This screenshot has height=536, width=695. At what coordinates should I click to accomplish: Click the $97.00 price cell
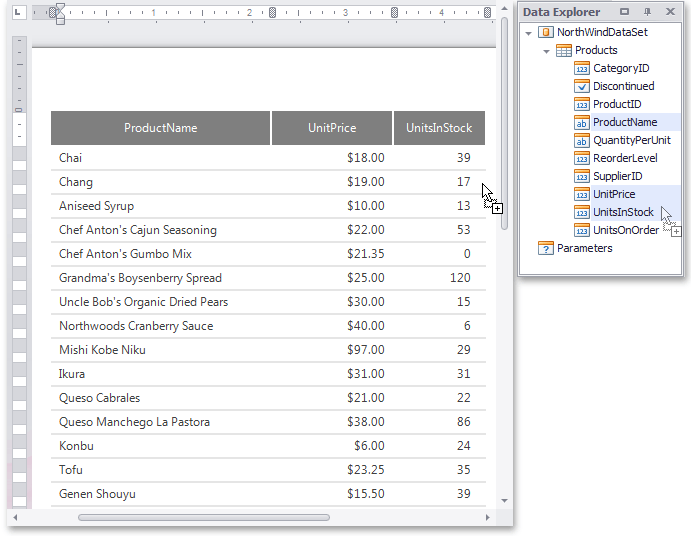332,350
